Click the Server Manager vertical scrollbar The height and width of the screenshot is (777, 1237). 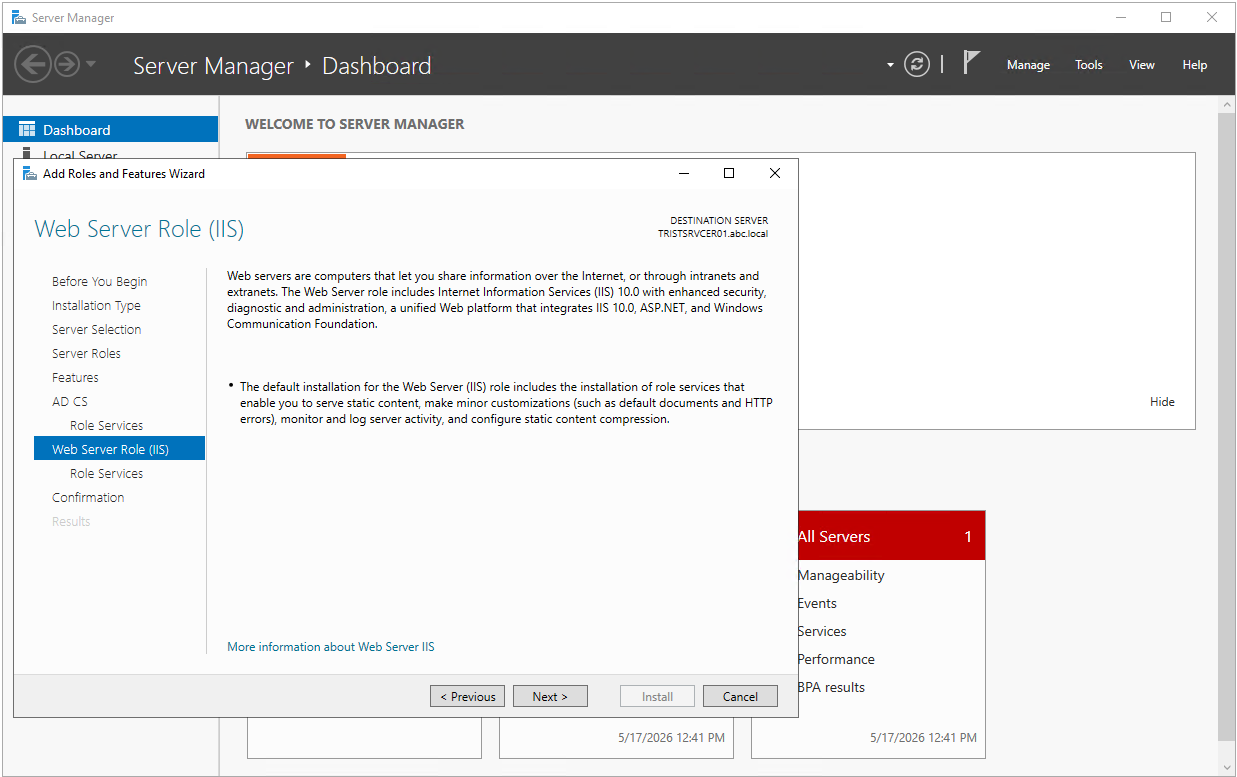(x=1226, y=427)
